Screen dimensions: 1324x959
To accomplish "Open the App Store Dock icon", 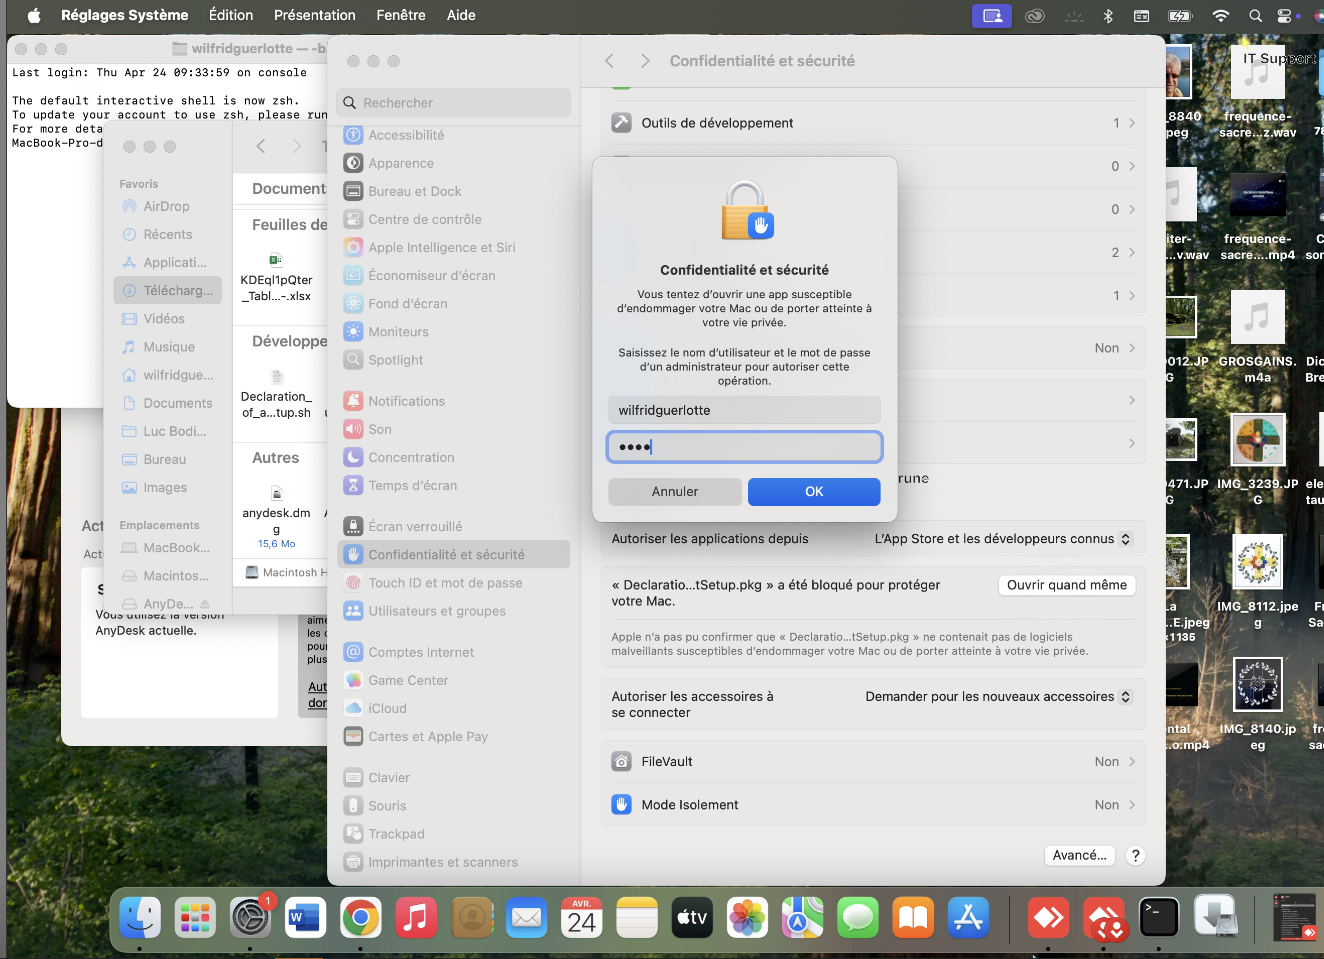I will tap(968, 917).
